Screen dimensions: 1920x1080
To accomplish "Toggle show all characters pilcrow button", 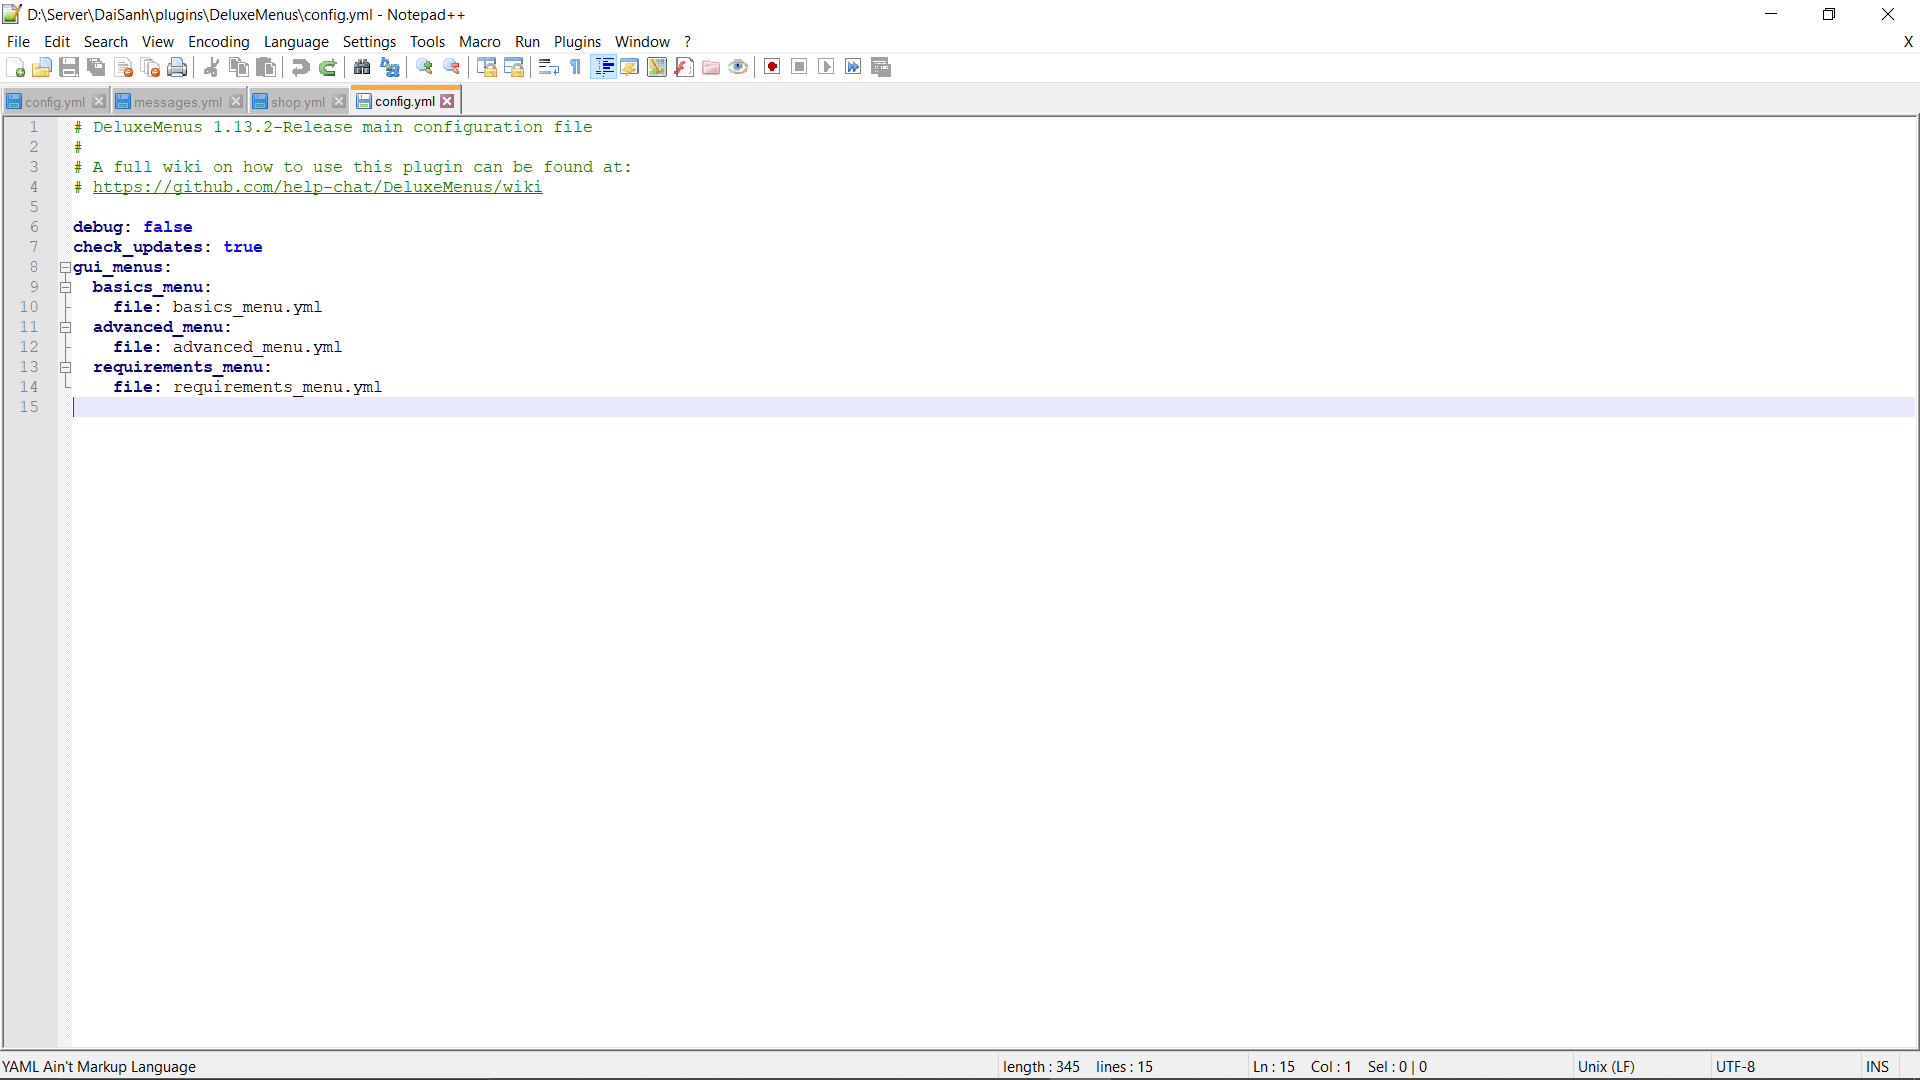I will [576, 67].
